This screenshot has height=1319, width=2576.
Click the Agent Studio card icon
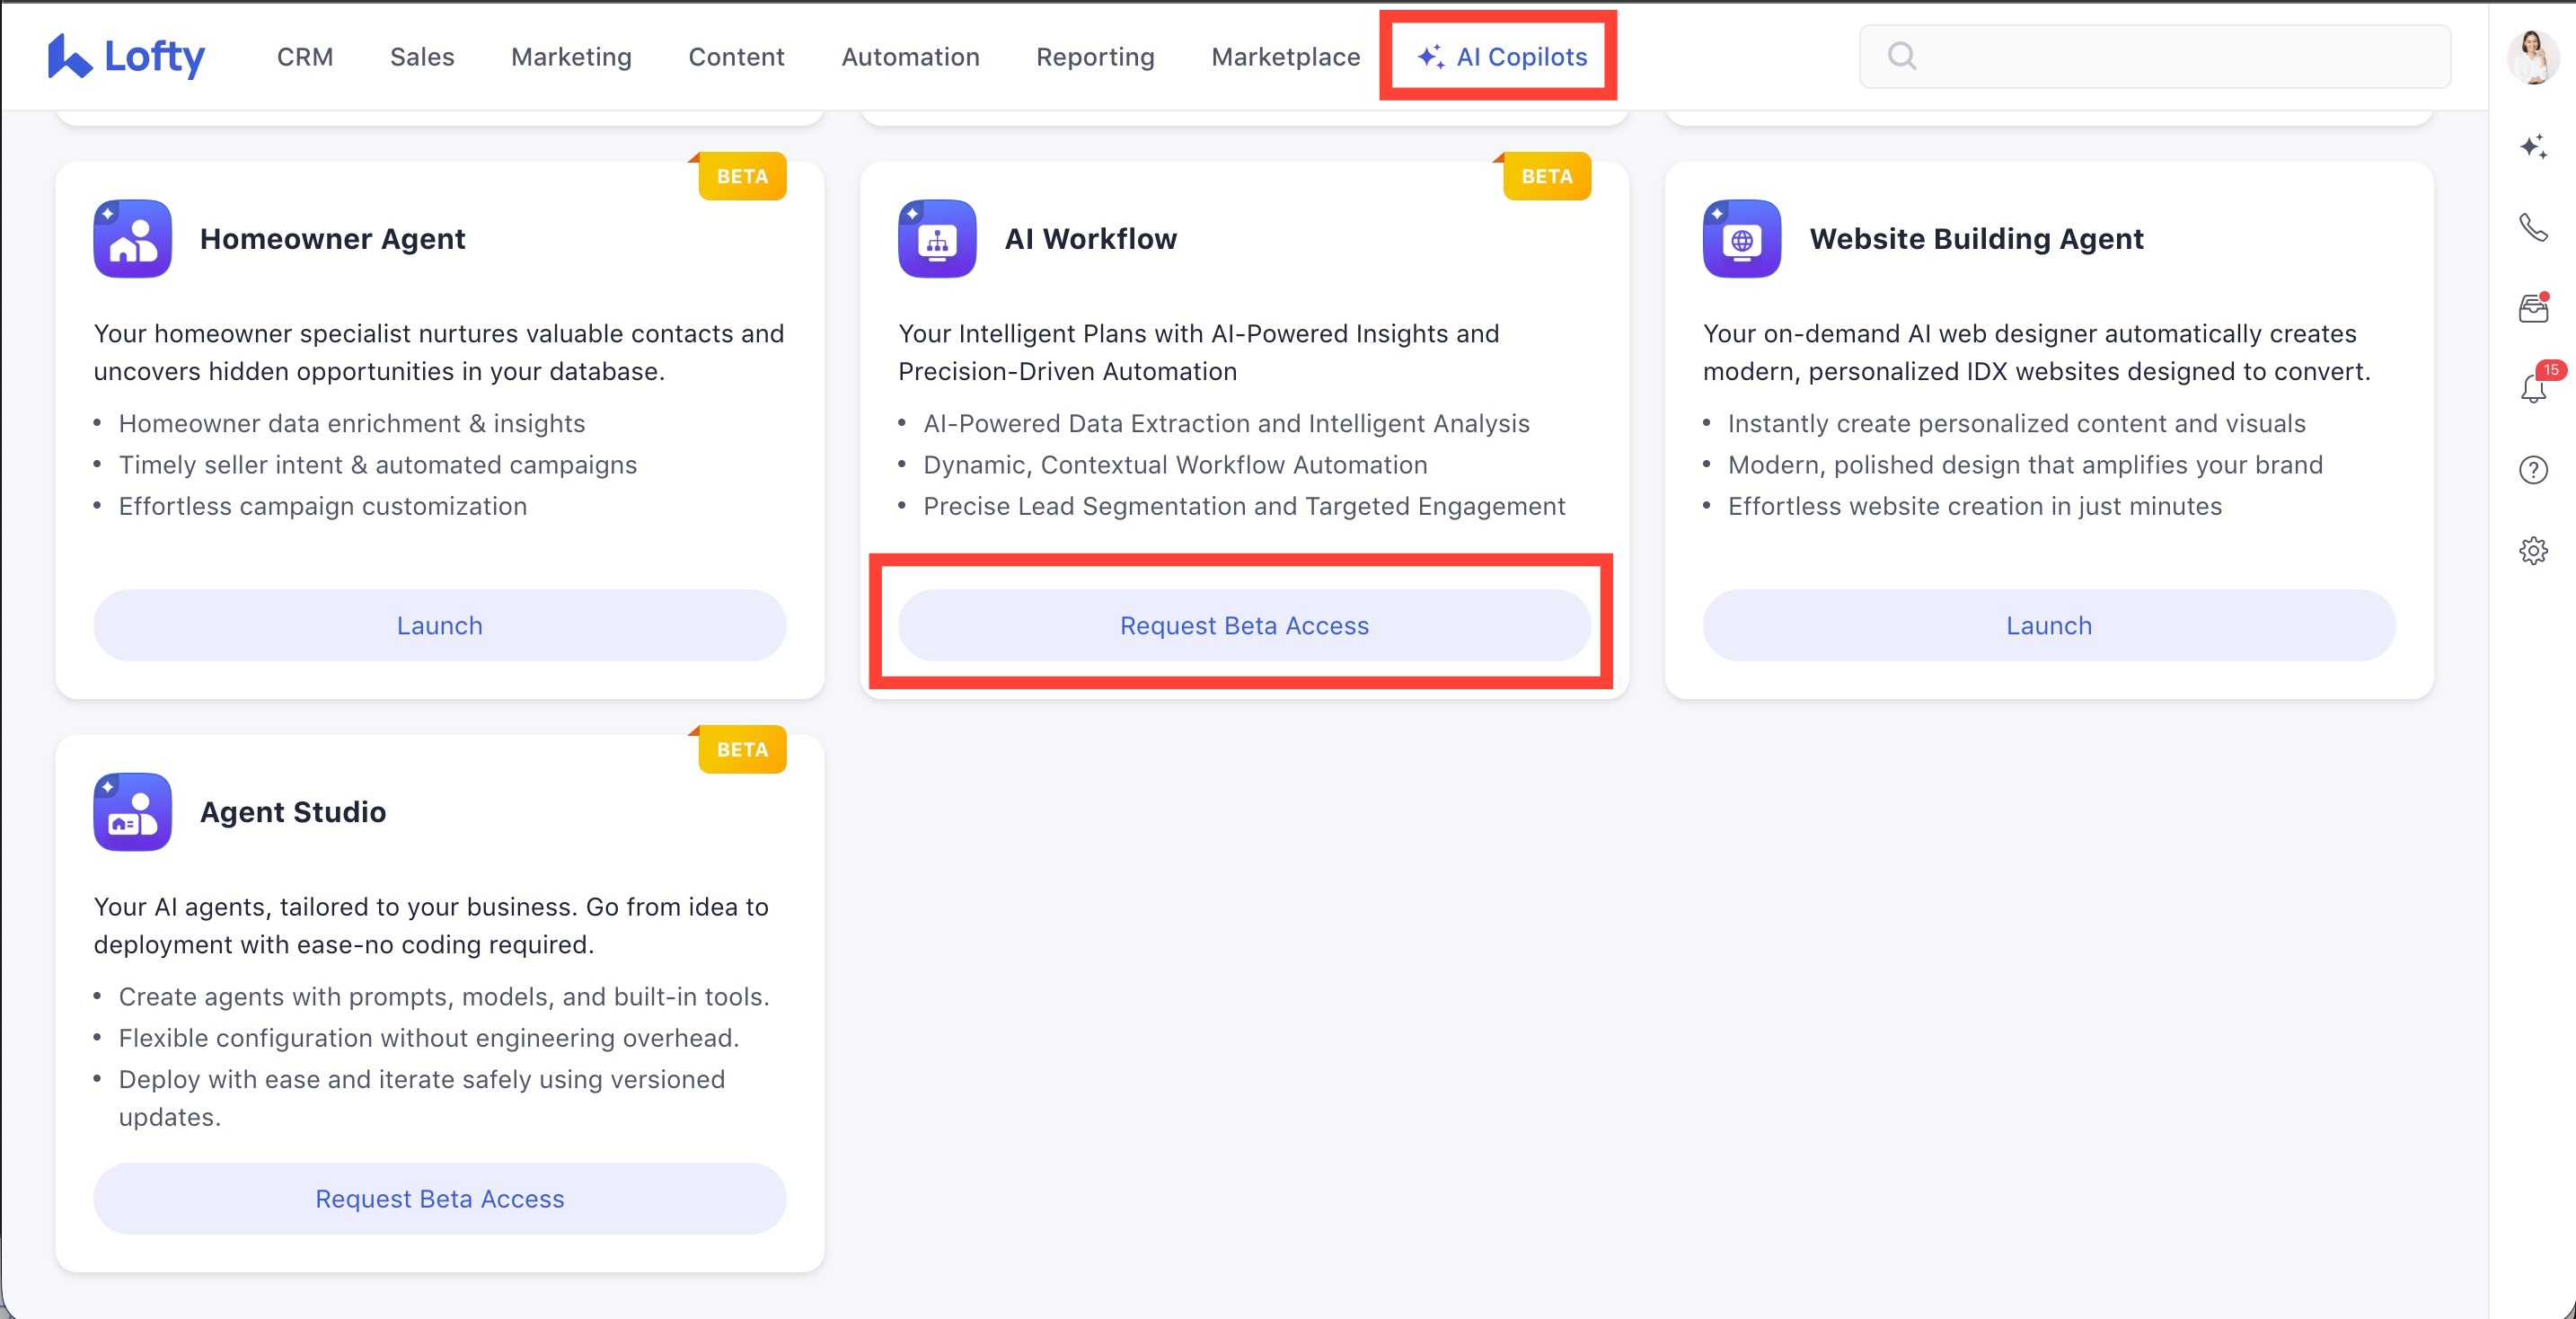(x=132, y=812)
